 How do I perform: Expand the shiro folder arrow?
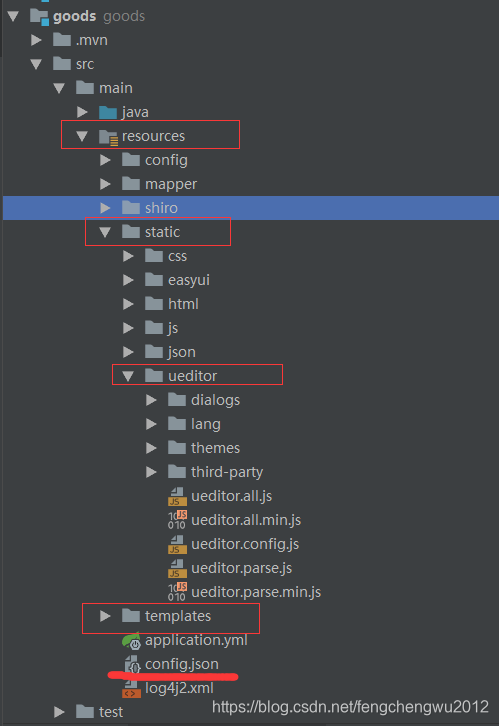click(106, 207)
